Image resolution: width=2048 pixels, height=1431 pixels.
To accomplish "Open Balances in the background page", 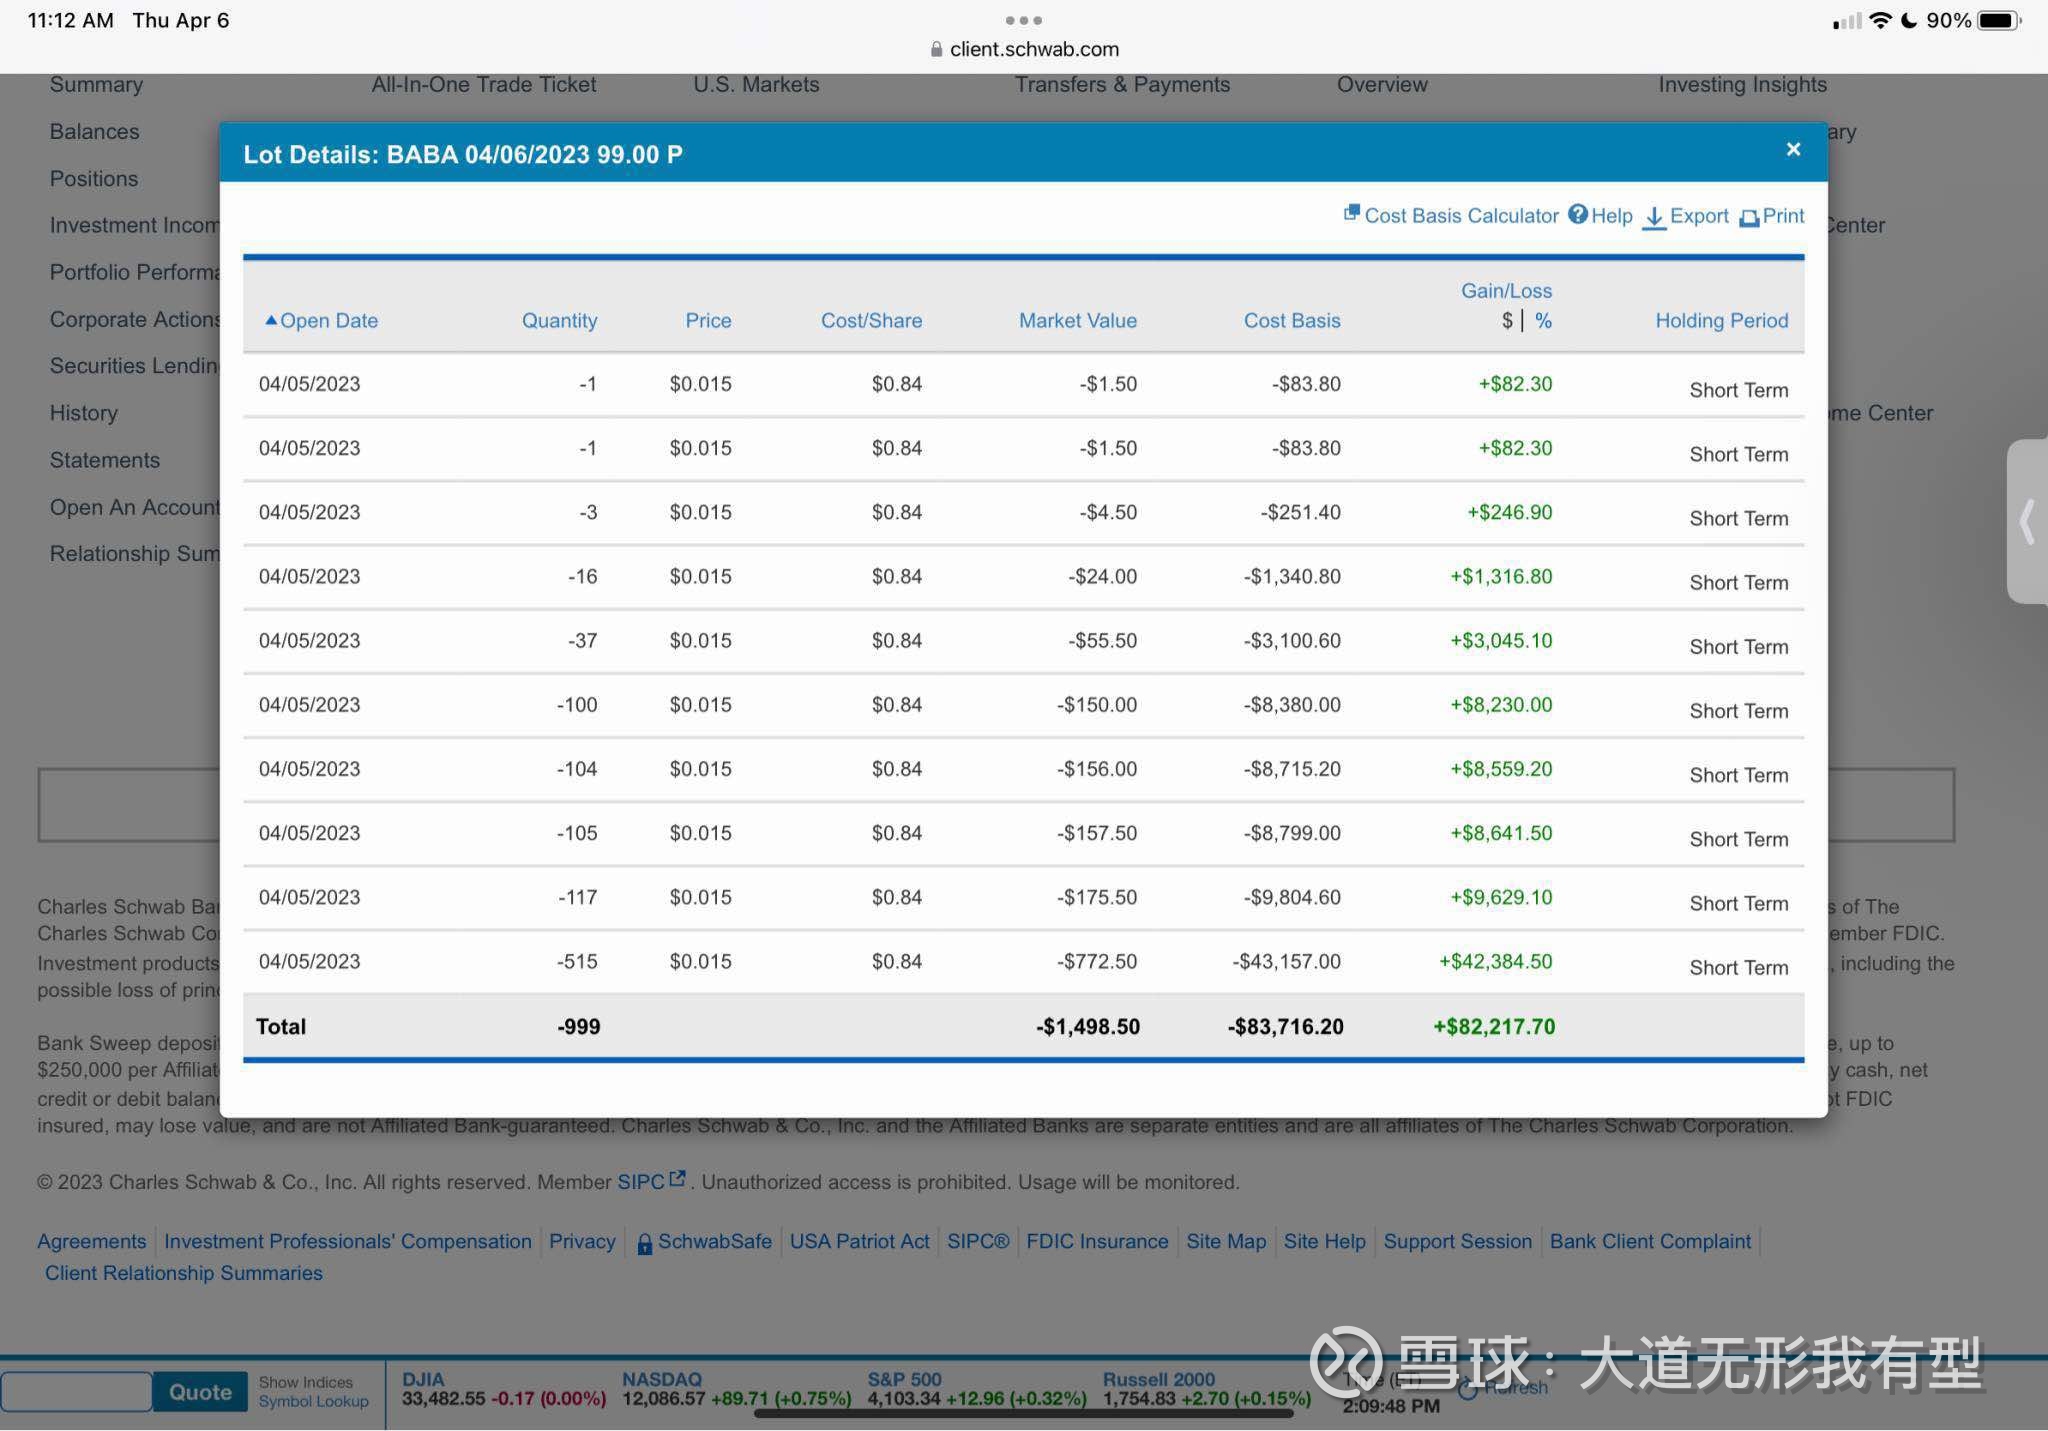I will [94, 131].
